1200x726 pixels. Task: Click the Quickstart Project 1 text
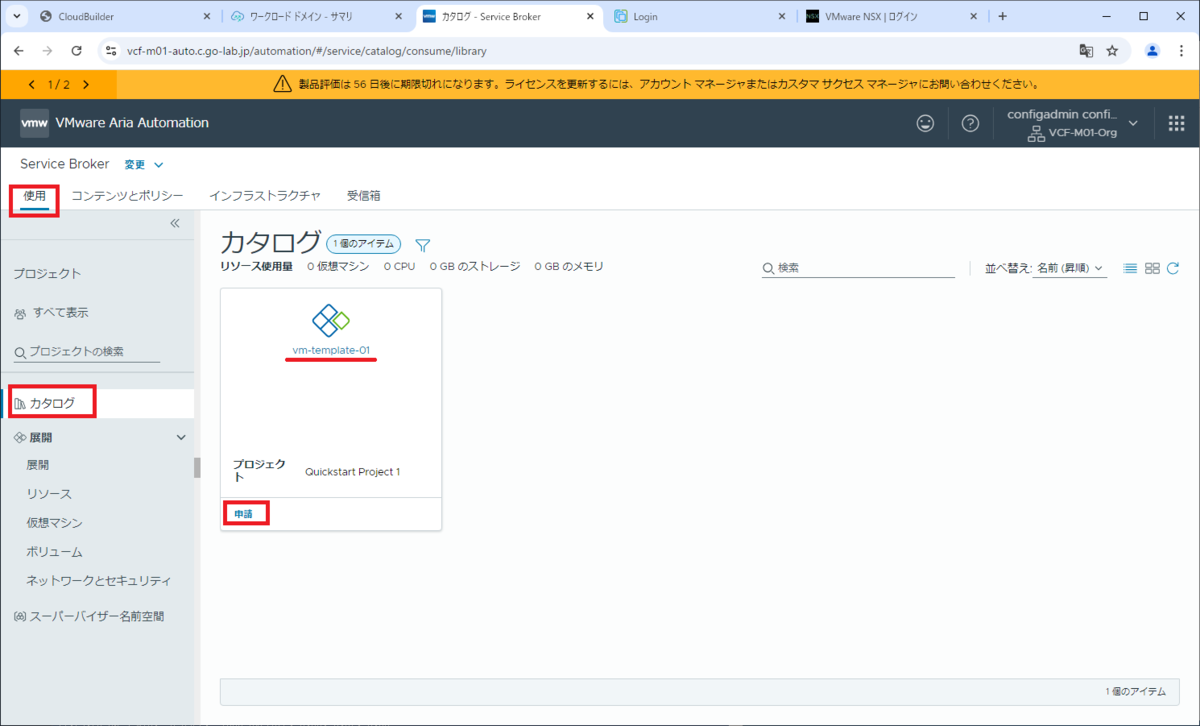[352, 471]
